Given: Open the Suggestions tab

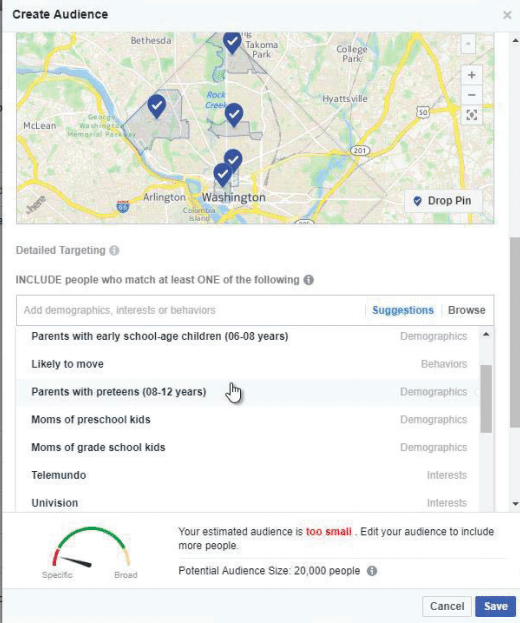Looking at the screenshot, I should [x=403, y=310].
